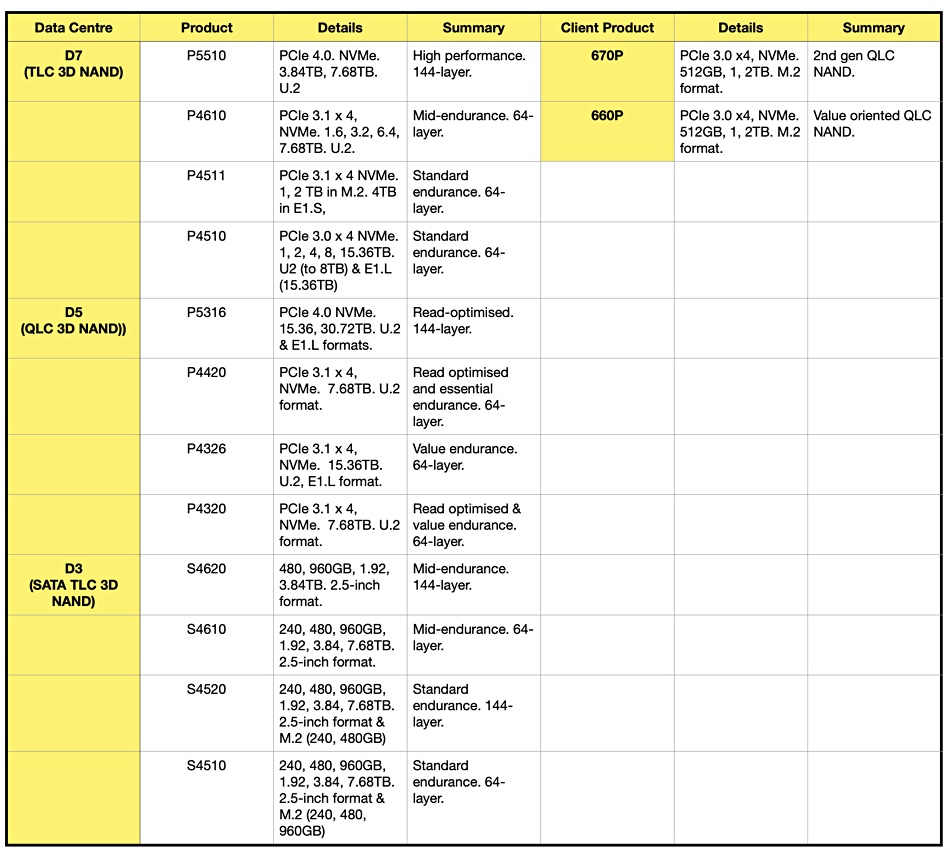The width and height of the screenshot is (950, 850).
Task: Select the 660P client product cell
Action: (x=607, y=131)
